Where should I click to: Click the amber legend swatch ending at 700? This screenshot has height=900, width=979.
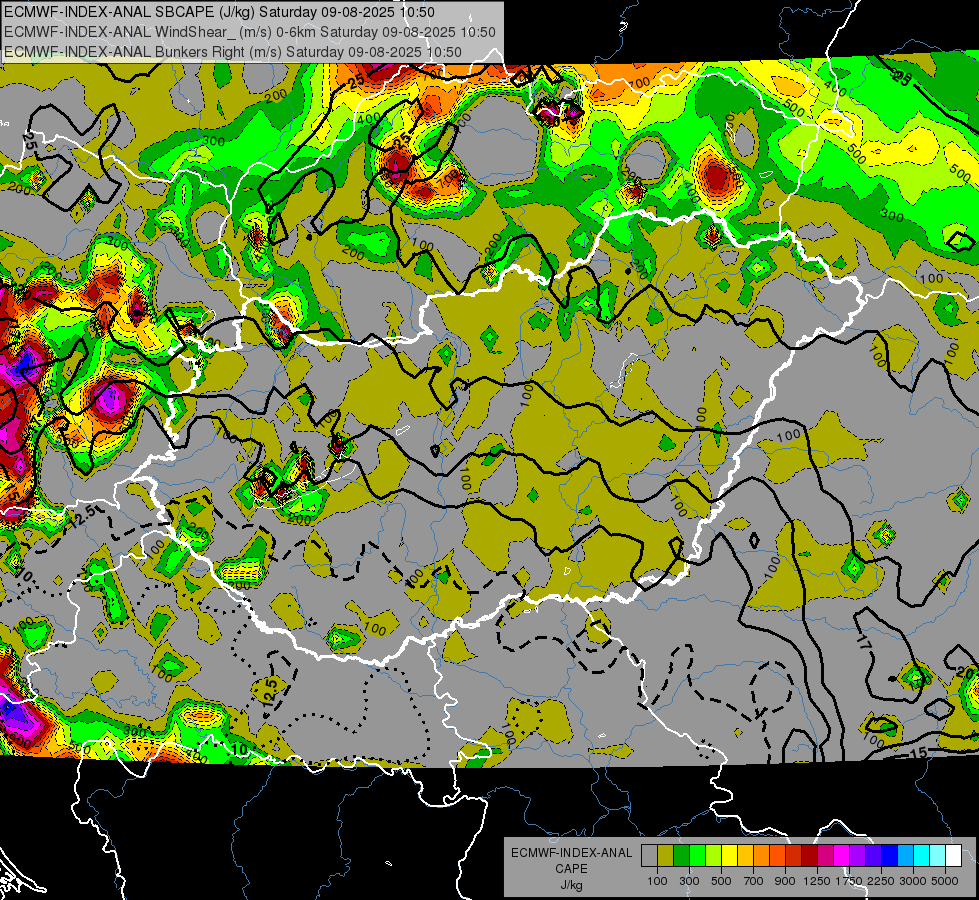[x=745, y=855]
